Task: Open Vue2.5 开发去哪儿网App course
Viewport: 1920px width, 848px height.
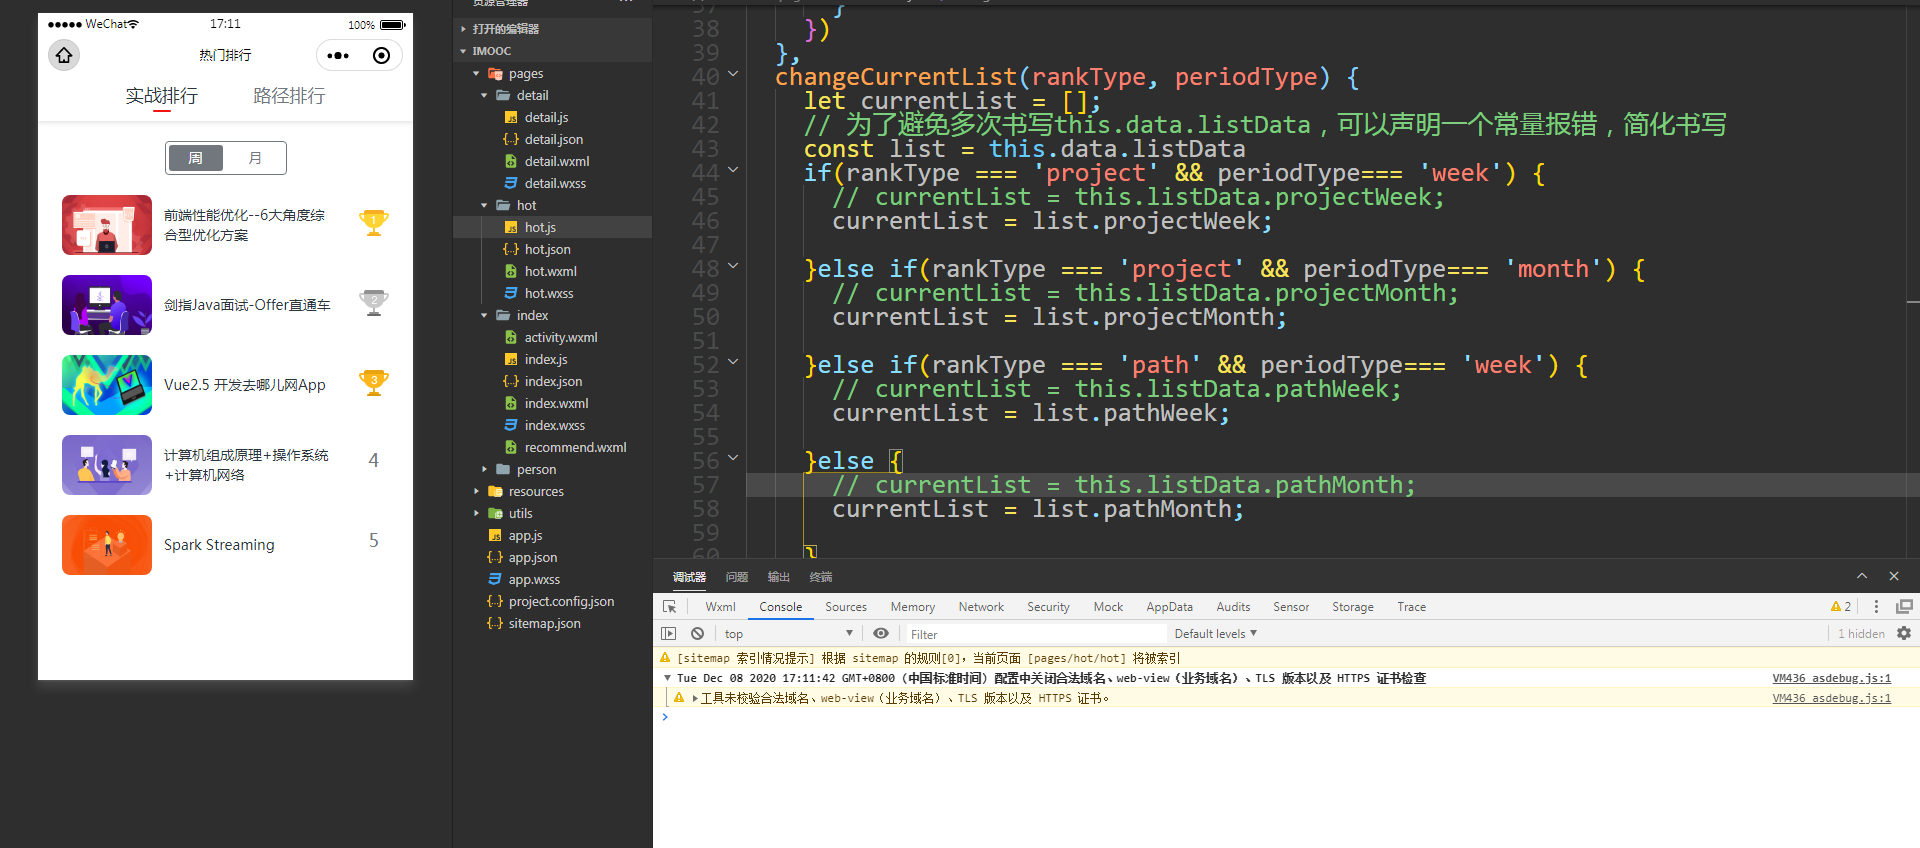Action: [225, 385]
